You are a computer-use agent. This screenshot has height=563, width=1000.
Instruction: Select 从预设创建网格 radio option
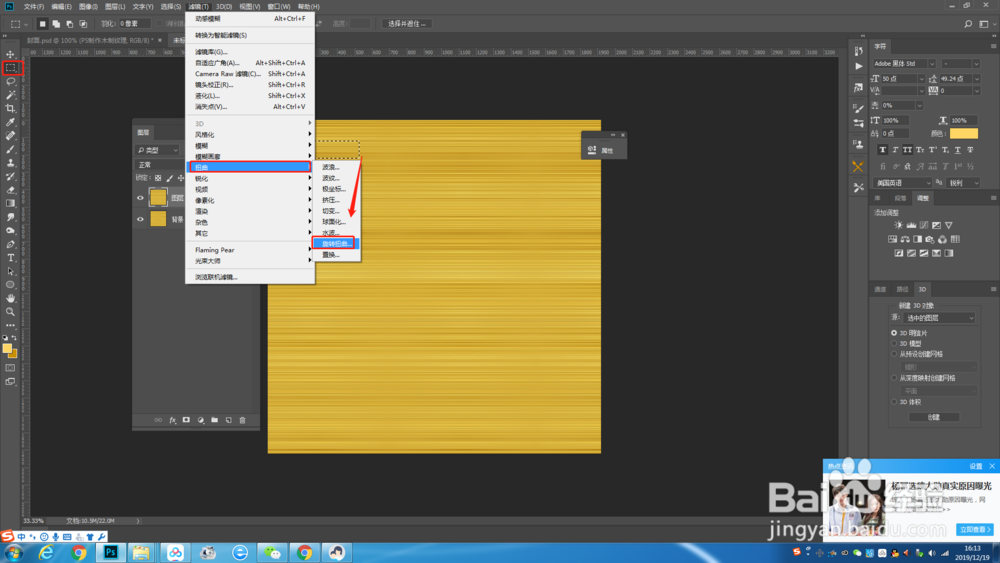click(x=894, y=354)
